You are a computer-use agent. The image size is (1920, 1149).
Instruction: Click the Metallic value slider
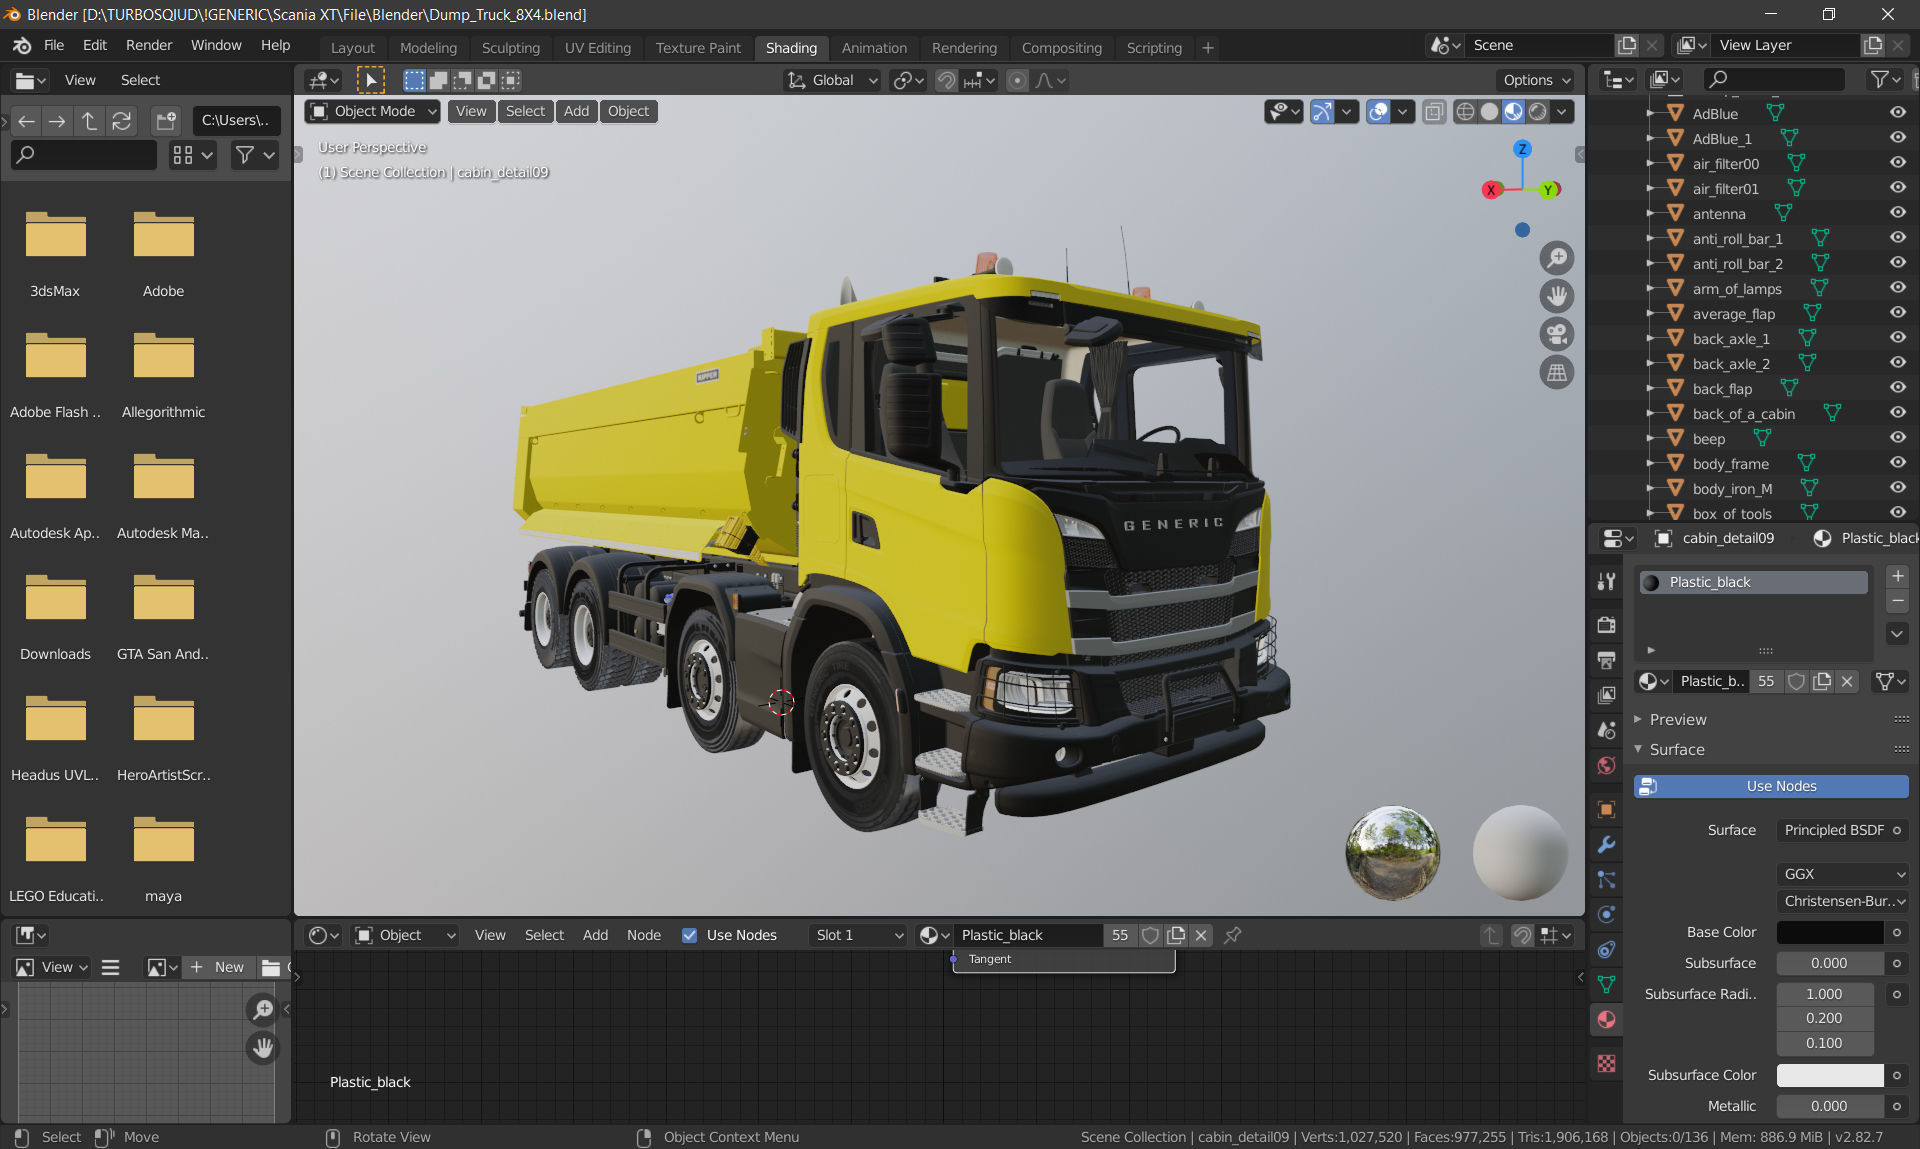point(1830,1106)
